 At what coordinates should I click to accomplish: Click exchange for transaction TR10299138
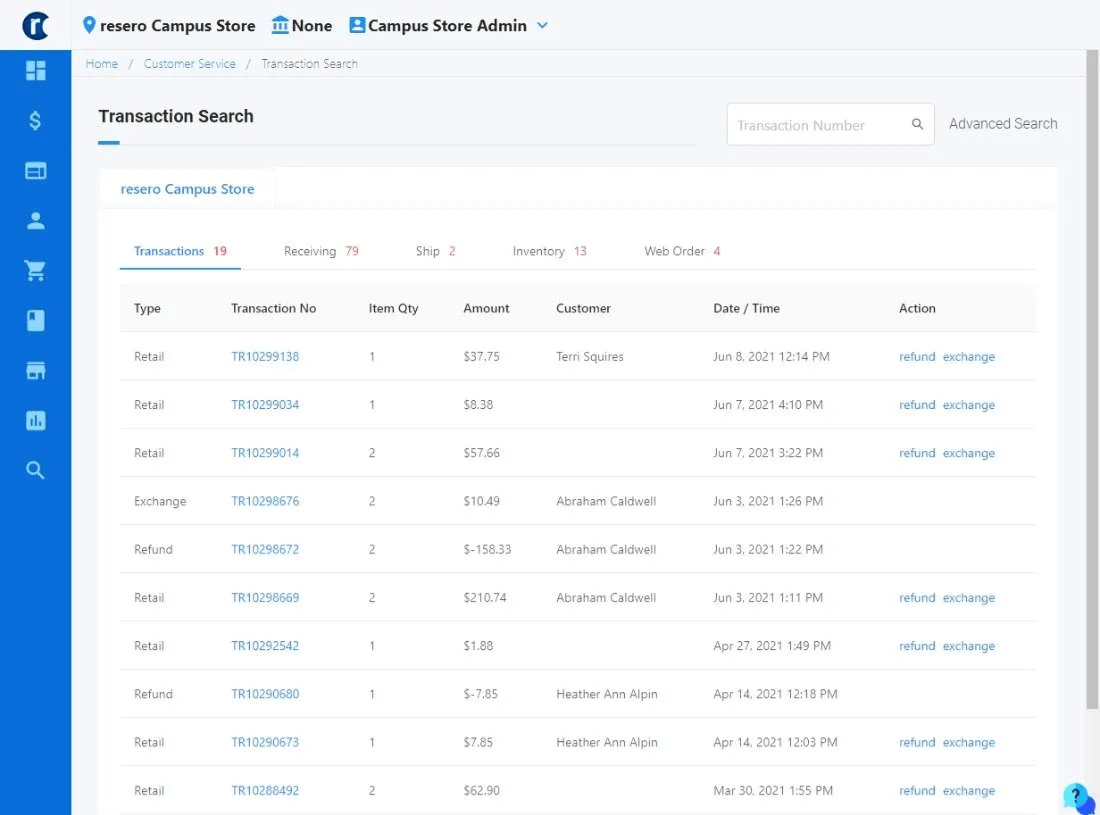969,356
